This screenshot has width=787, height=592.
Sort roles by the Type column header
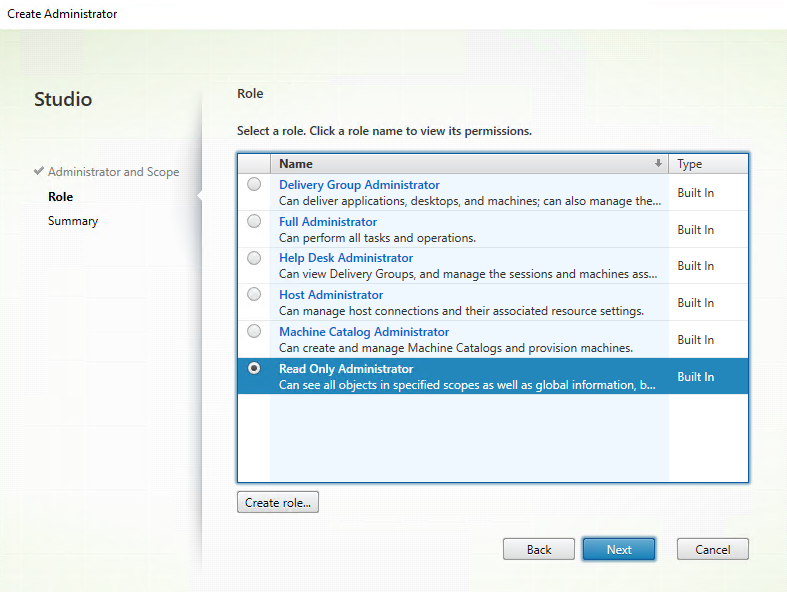(x=708, y=164)
